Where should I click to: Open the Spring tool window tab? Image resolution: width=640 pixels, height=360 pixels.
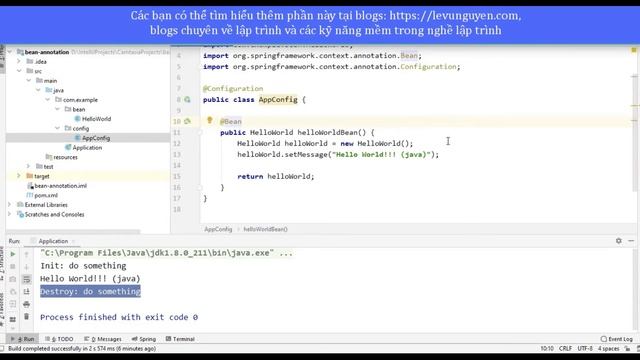pyautogui.click(x=144, y=339)
